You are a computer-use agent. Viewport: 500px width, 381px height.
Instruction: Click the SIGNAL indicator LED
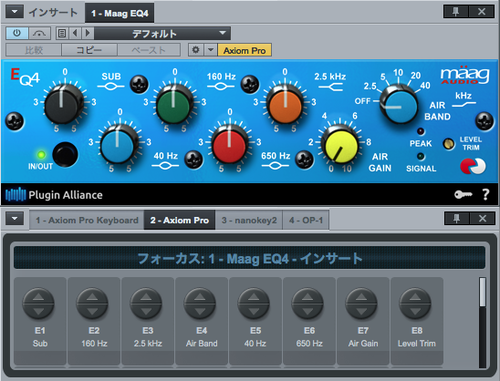pos(421,156)
